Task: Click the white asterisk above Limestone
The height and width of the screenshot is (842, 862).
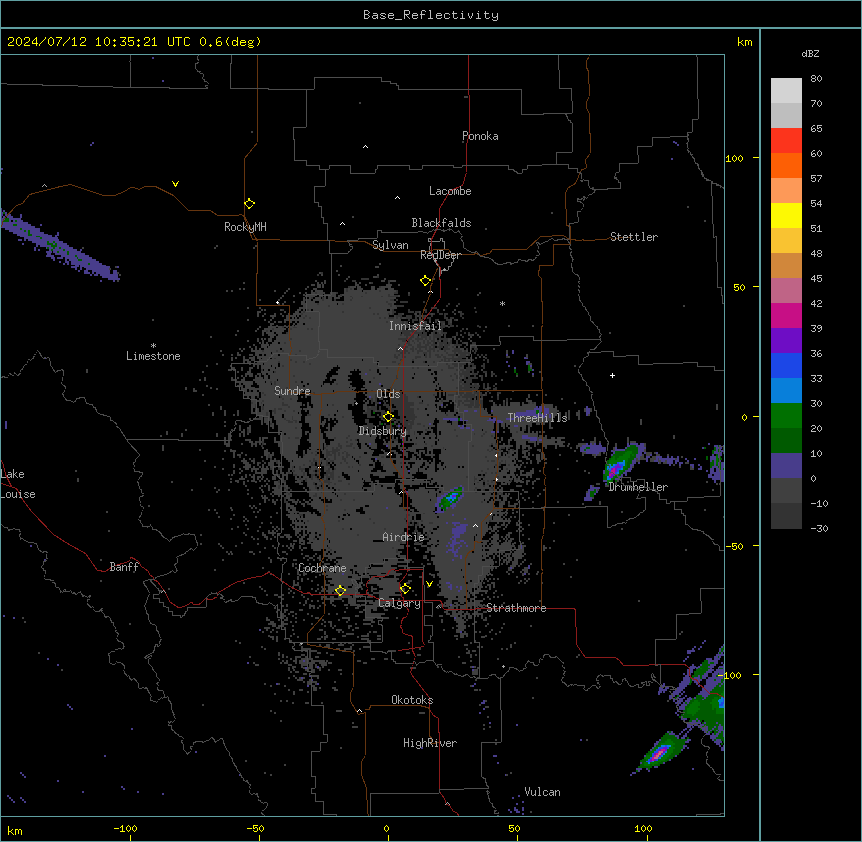Action: [x=153, y=345]
